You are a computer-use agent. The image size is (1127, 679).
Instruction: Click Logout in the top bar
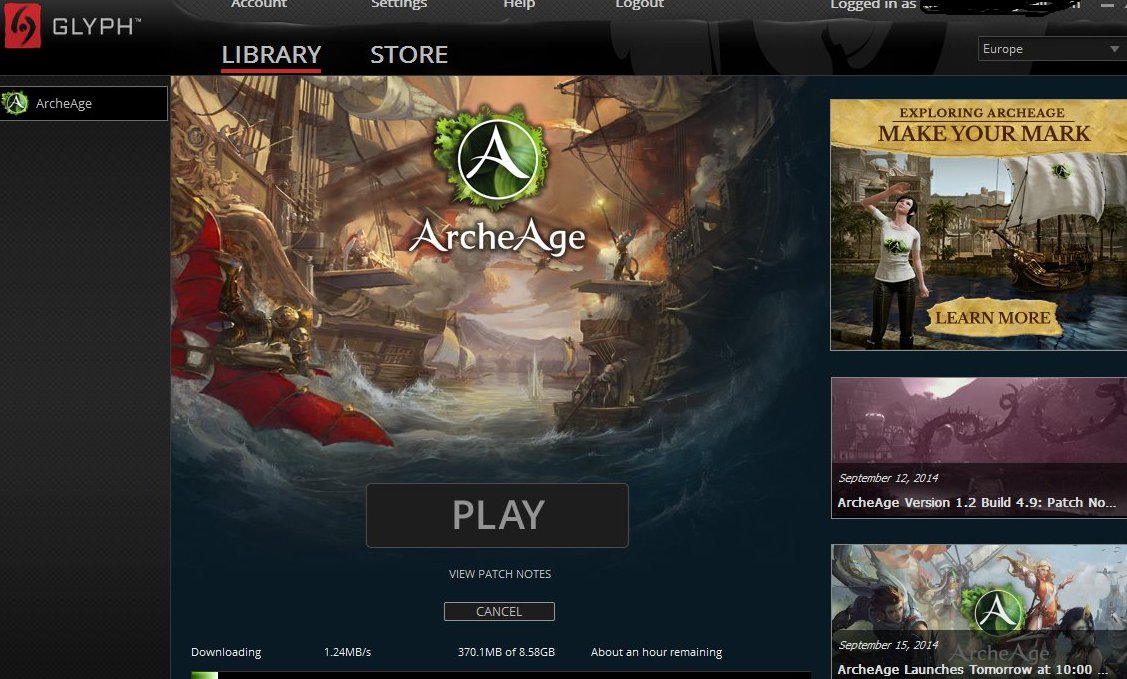[x=640, y=4]
